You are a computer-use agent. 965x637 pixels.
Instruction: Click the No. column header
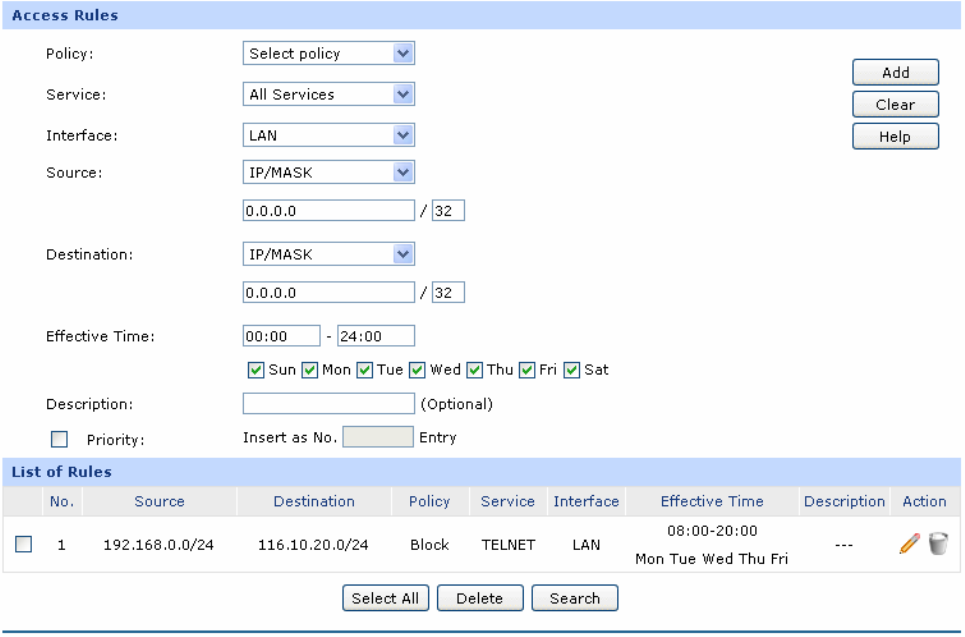tap(62, 502)
